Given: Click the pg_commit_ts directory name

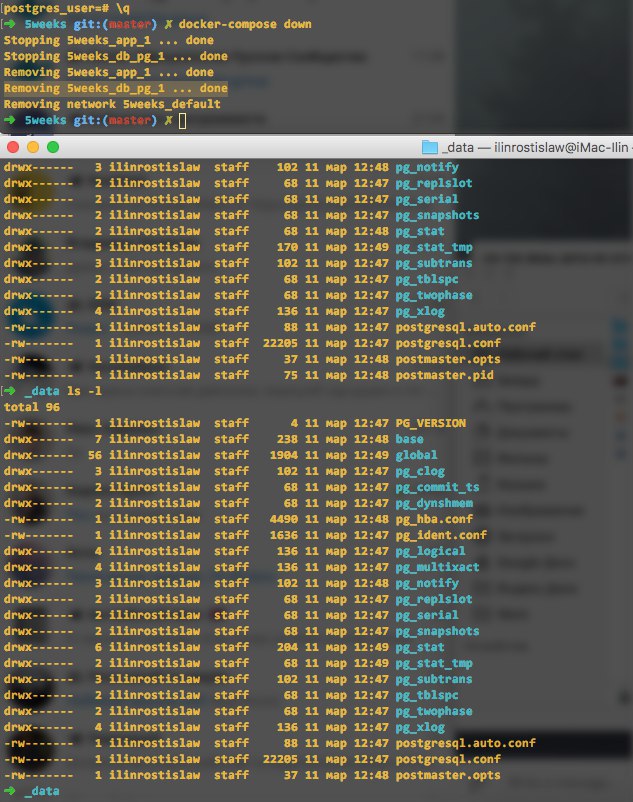Looking at the screenshot, I should click(437, 487).
